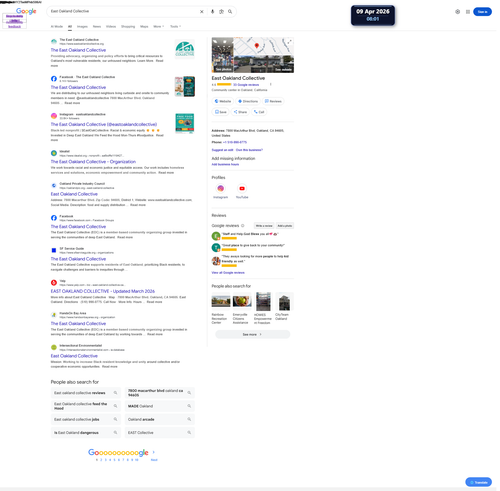
Task: Open the first result The East Oakland Collective
Action: click(78, 50)
